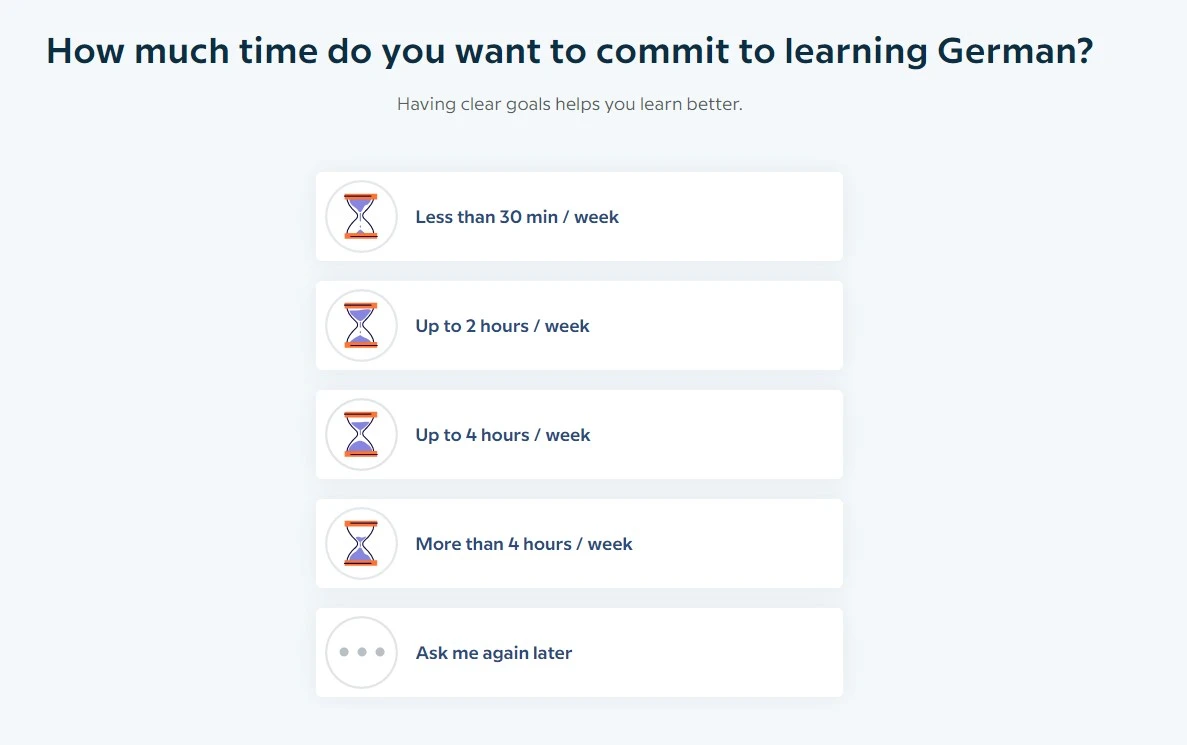
Task: Select 'More than 4 hours / week' text
Action: 524,544
